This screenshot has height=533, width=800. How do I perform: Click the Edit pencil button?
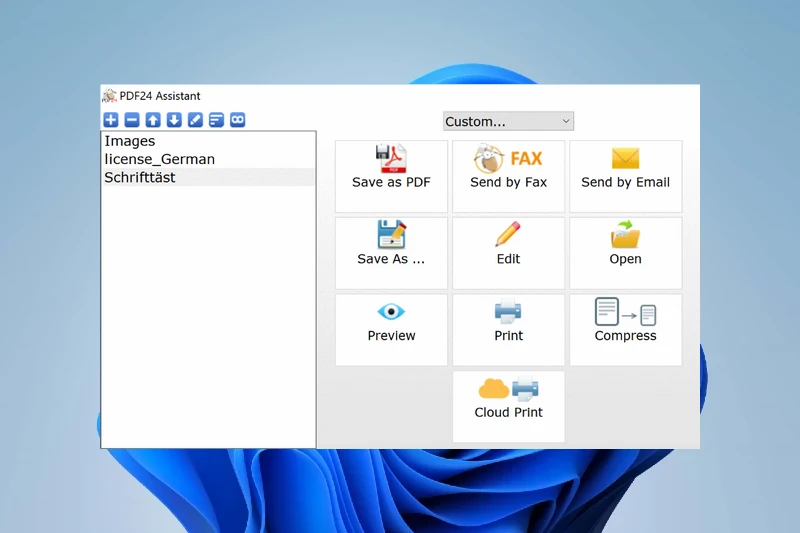(x=509, y=253)
